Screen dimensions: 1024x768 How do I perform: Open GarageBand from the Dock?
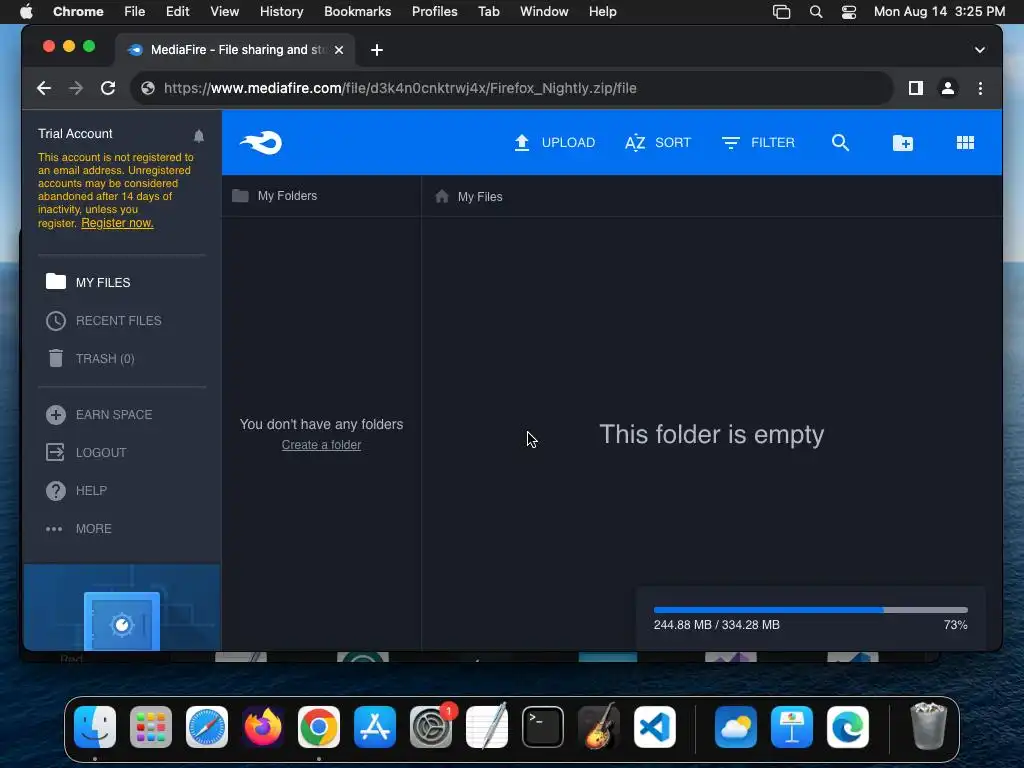(599, 727)
